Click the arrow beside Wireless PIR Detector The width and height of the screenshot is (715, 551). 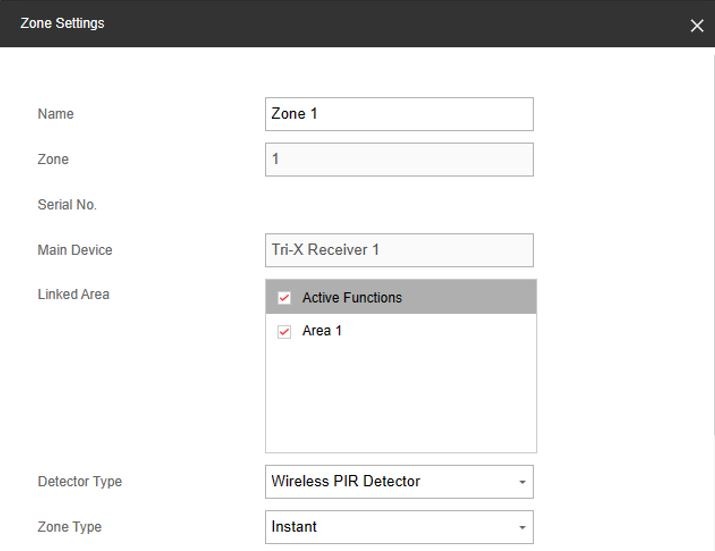click(523, 482)
